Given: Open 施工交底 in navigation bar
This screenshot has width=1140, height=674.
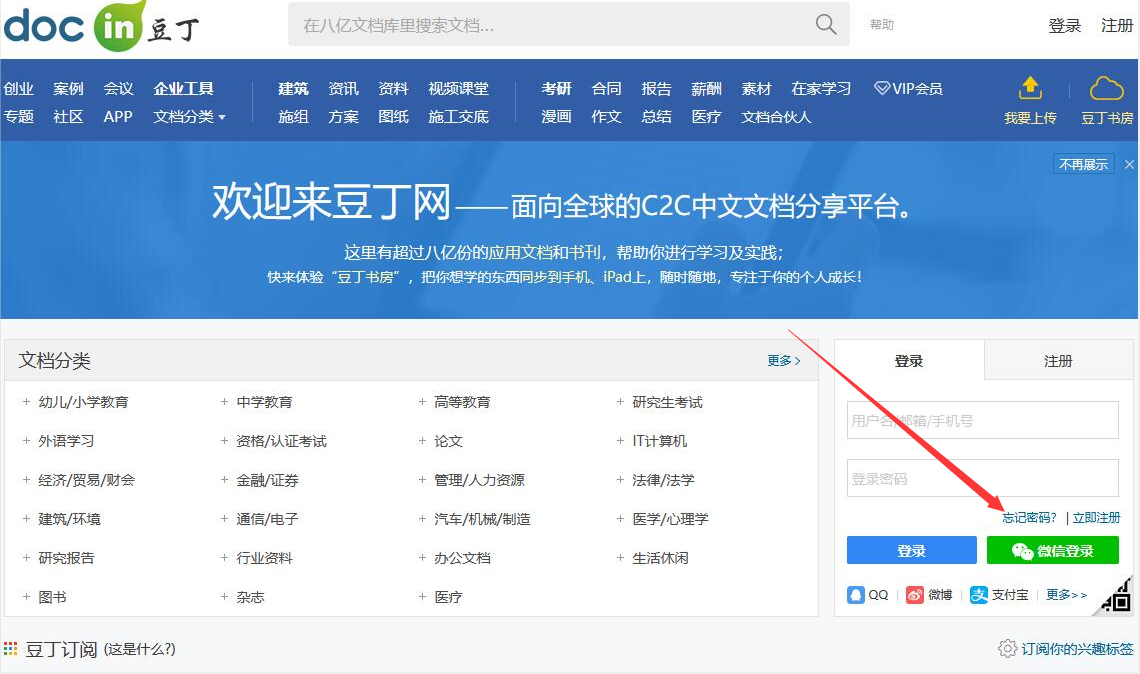Looking at the screenshot, I should (x=458, y=117).
